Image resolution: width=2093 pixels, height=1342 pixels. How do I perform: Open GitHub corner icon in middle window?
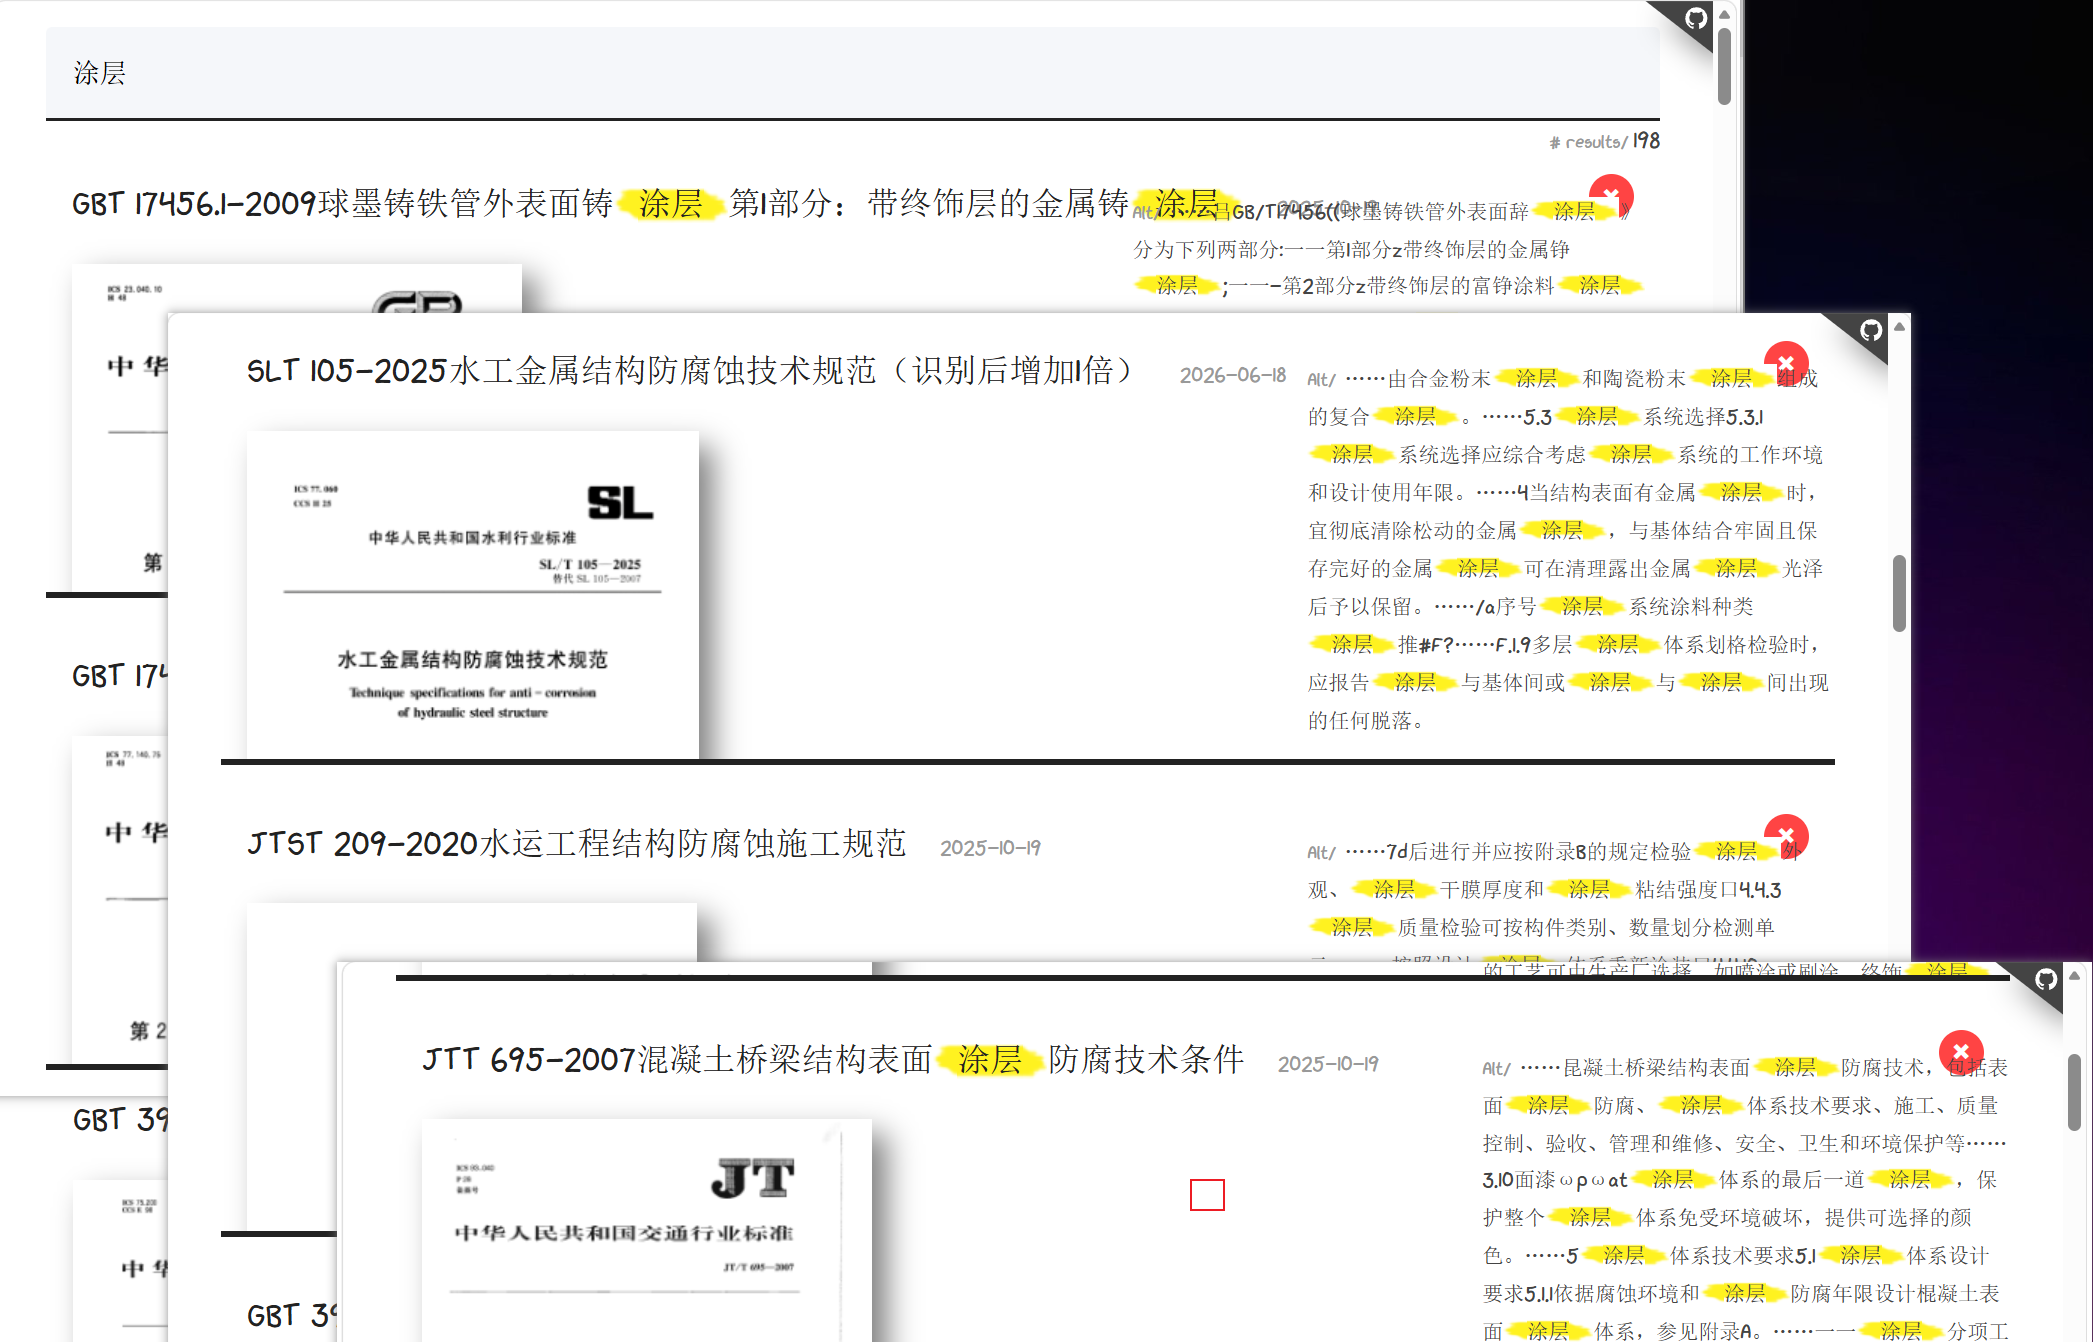1870,331
